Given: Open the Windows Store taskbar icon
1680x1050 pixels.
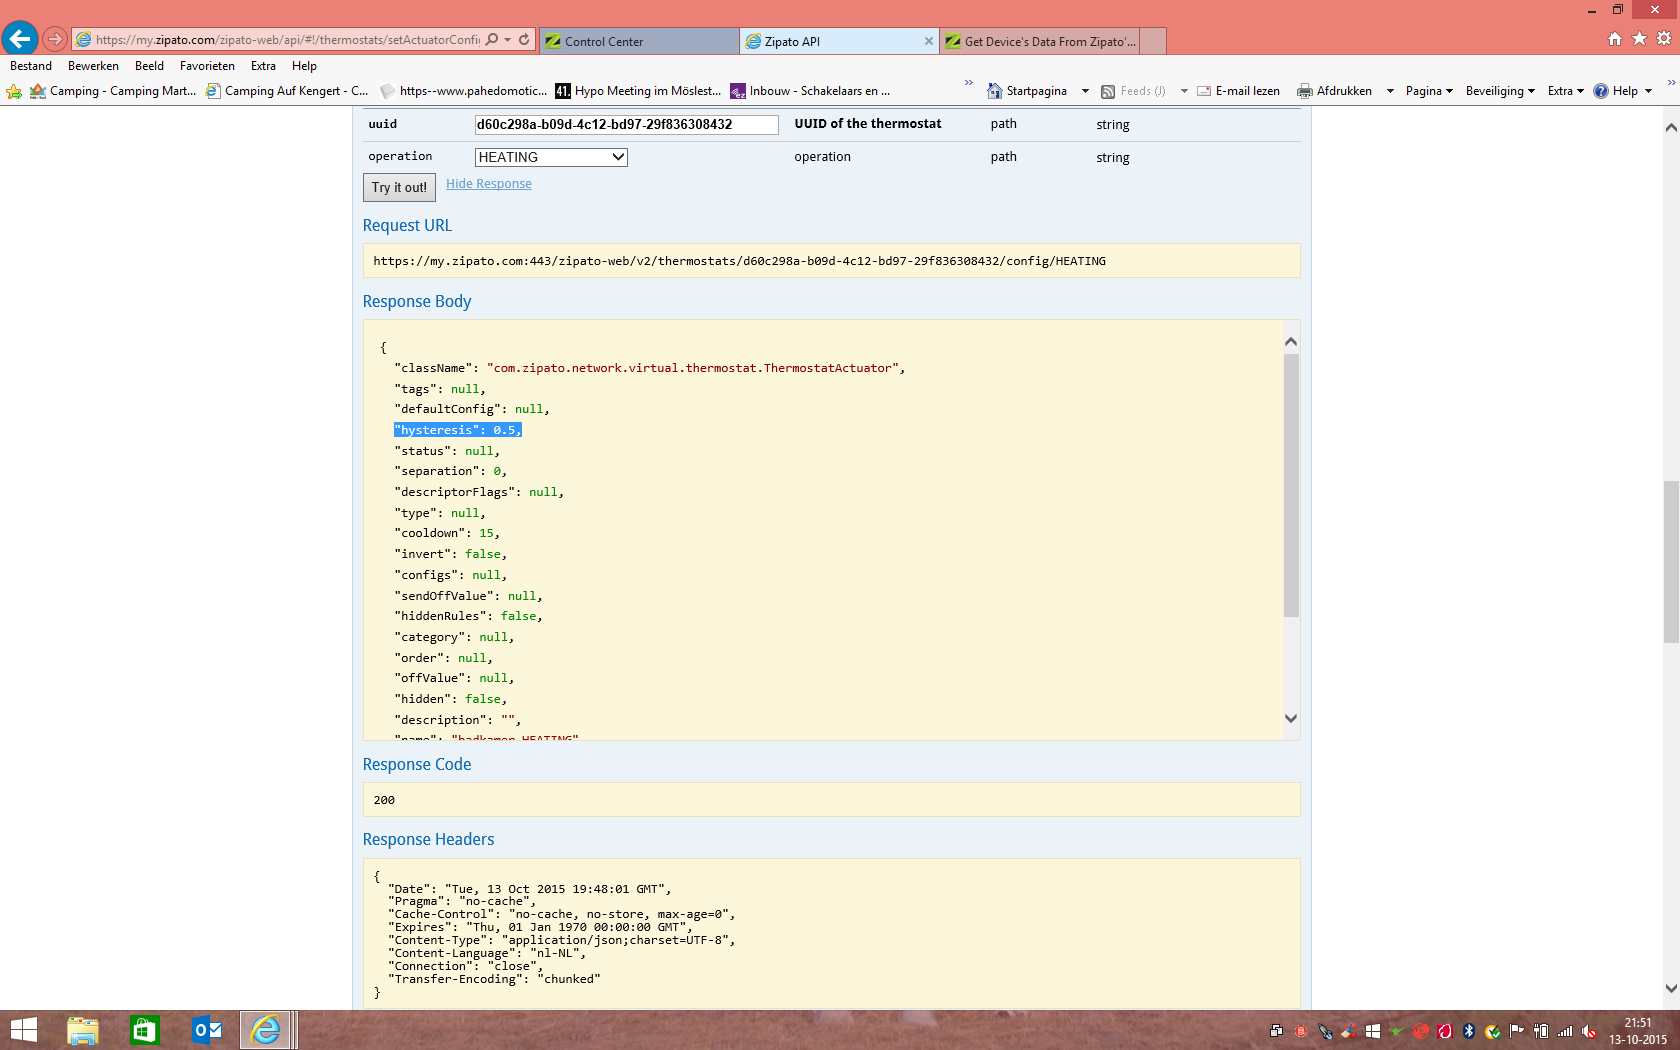Looking at the screenshot, I should coord(145,1030).
